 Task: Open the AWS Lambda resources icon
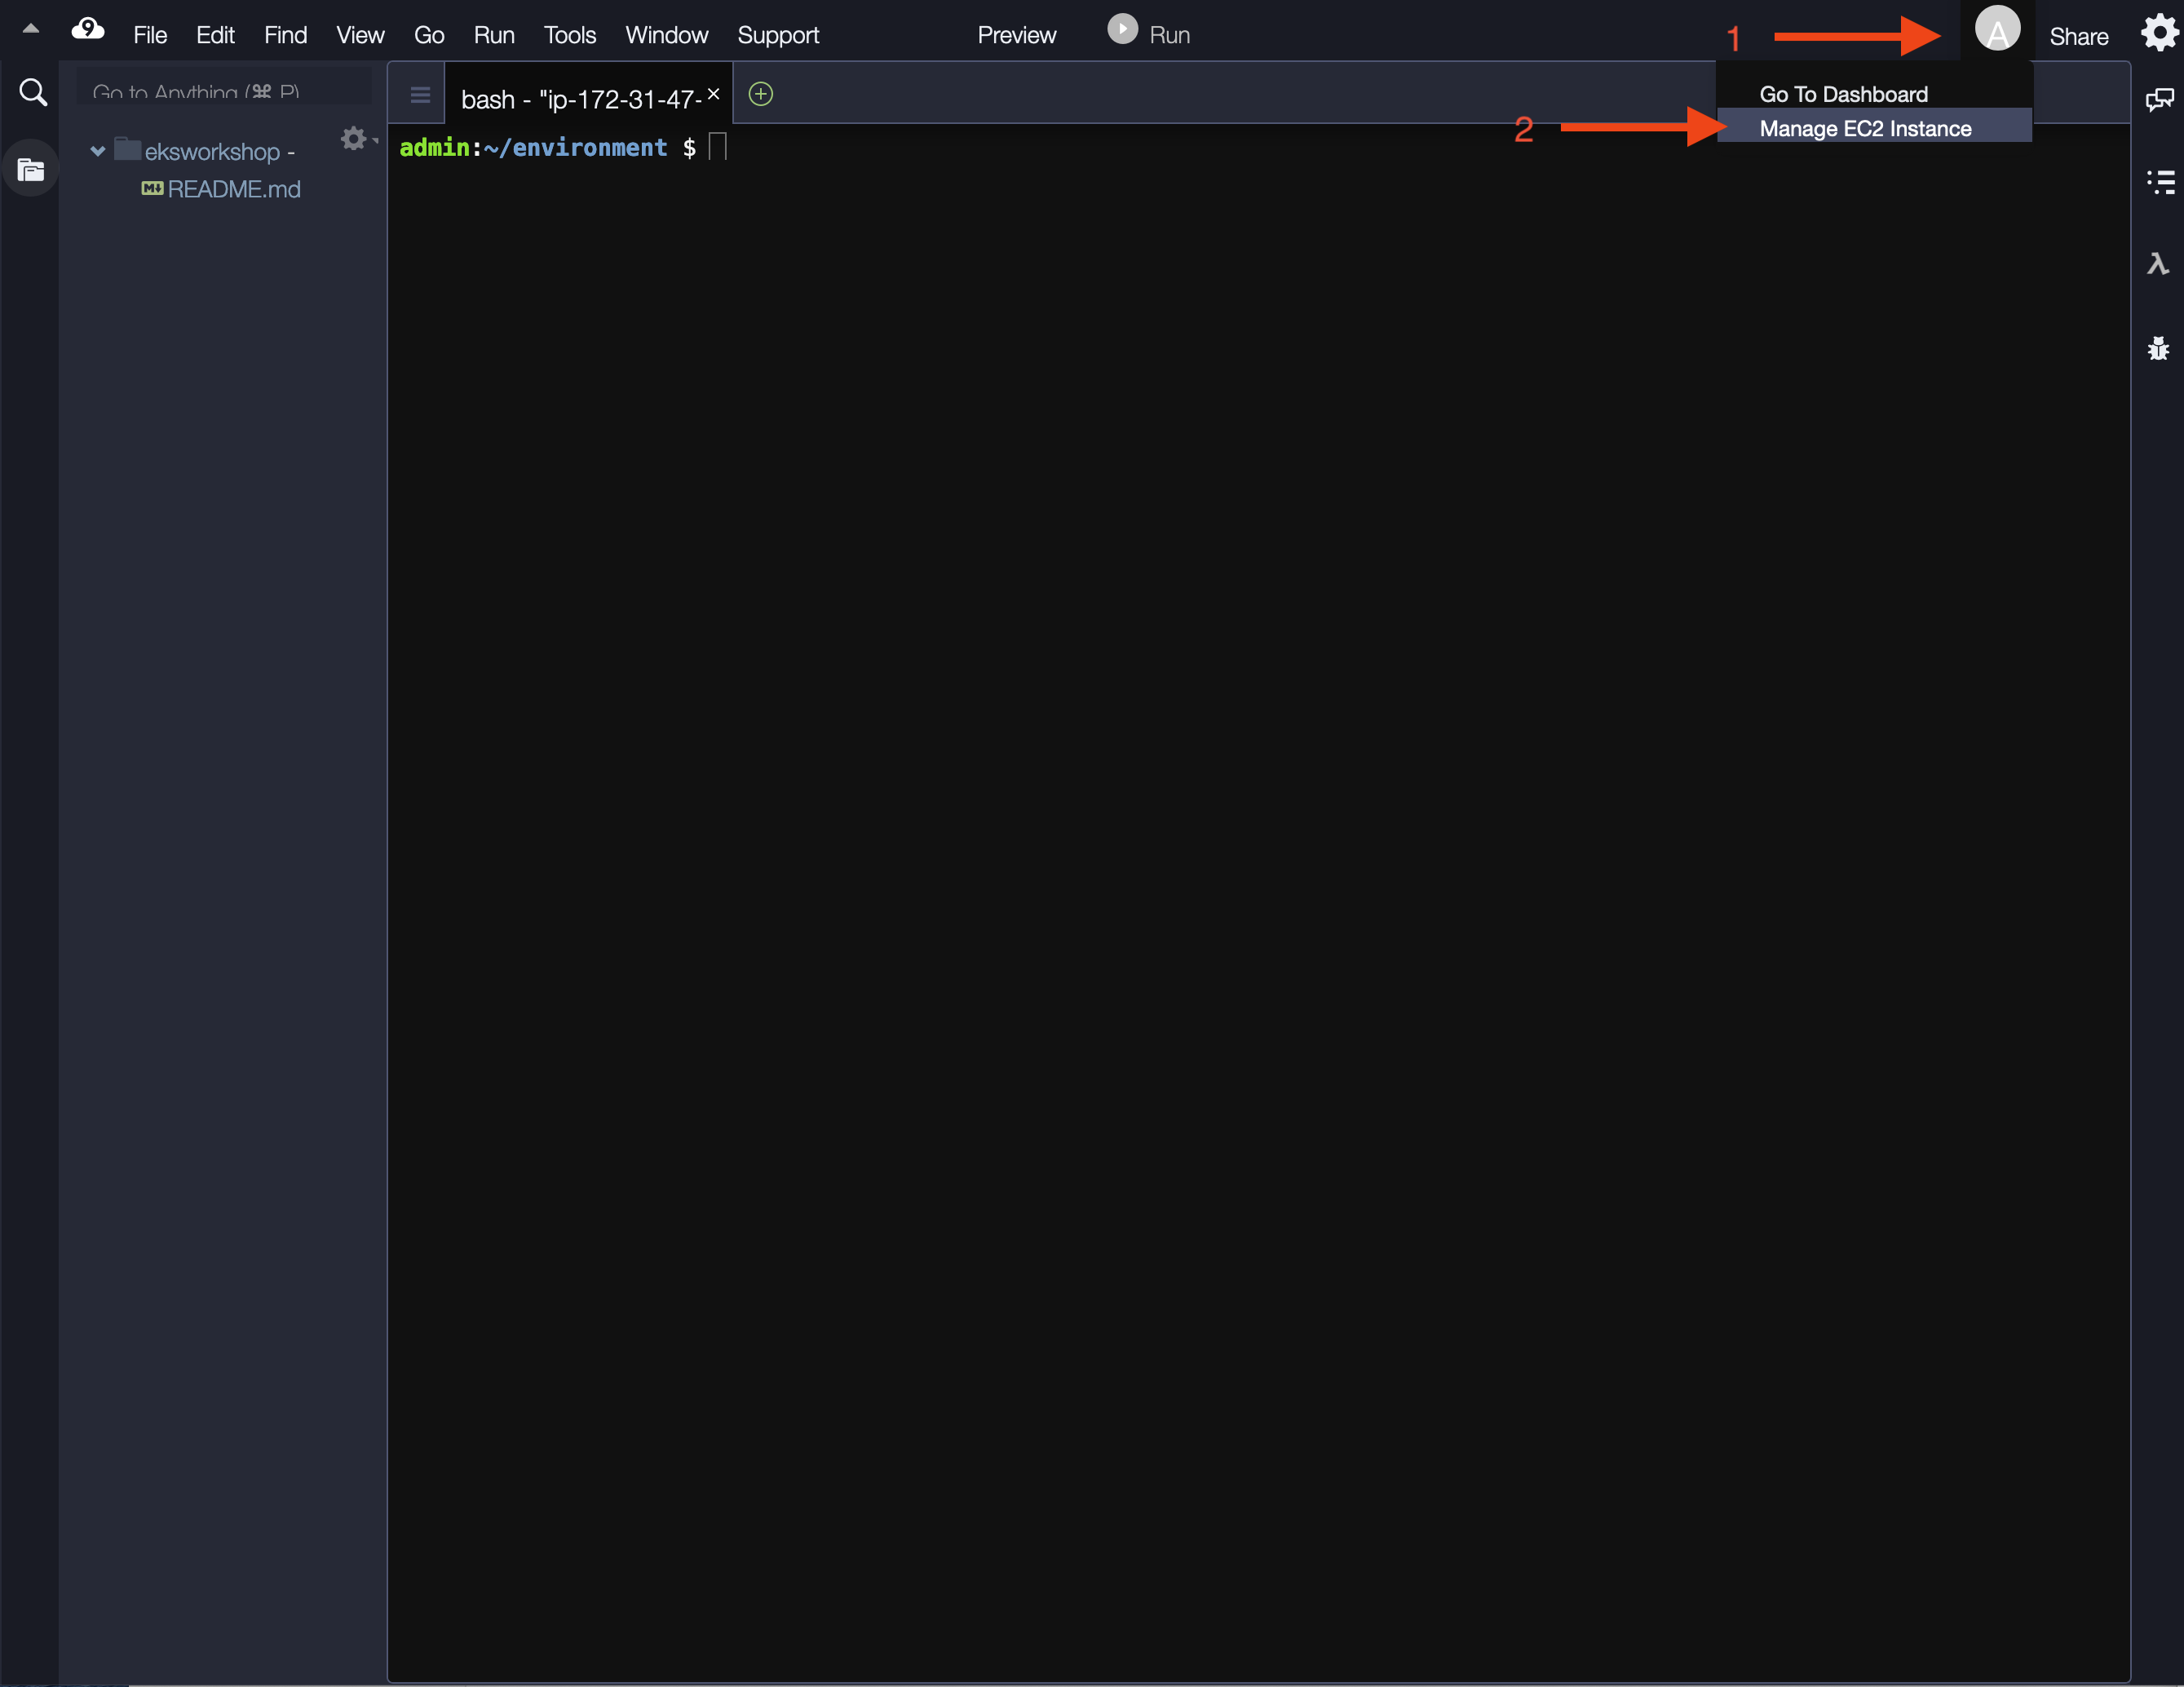(2157, 264)
